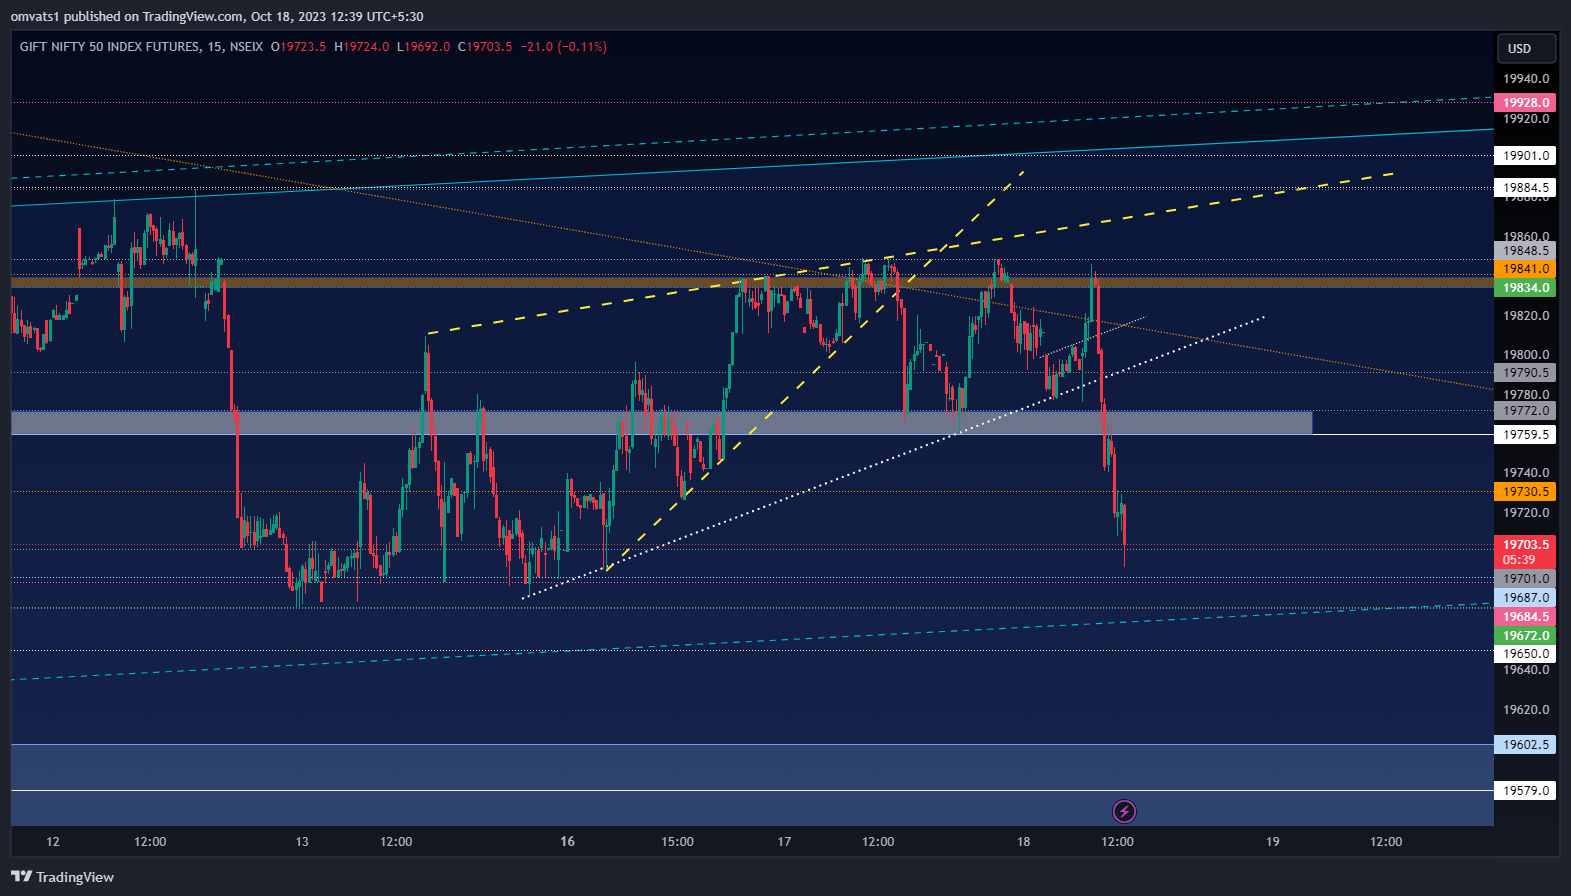Image resolution: width=1571 pixels, height=896 pixels.
Task: Click the orange 19730.5 price label
Action: (x=1526, y=492)
